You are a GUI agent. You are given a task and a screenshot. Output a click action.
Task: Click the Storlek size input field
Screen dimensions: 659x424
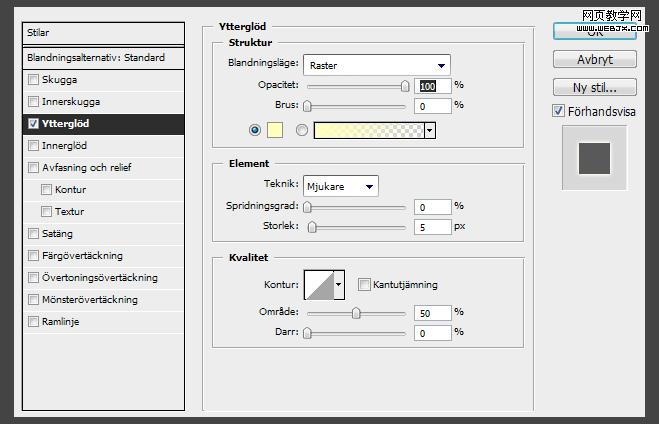432,227
